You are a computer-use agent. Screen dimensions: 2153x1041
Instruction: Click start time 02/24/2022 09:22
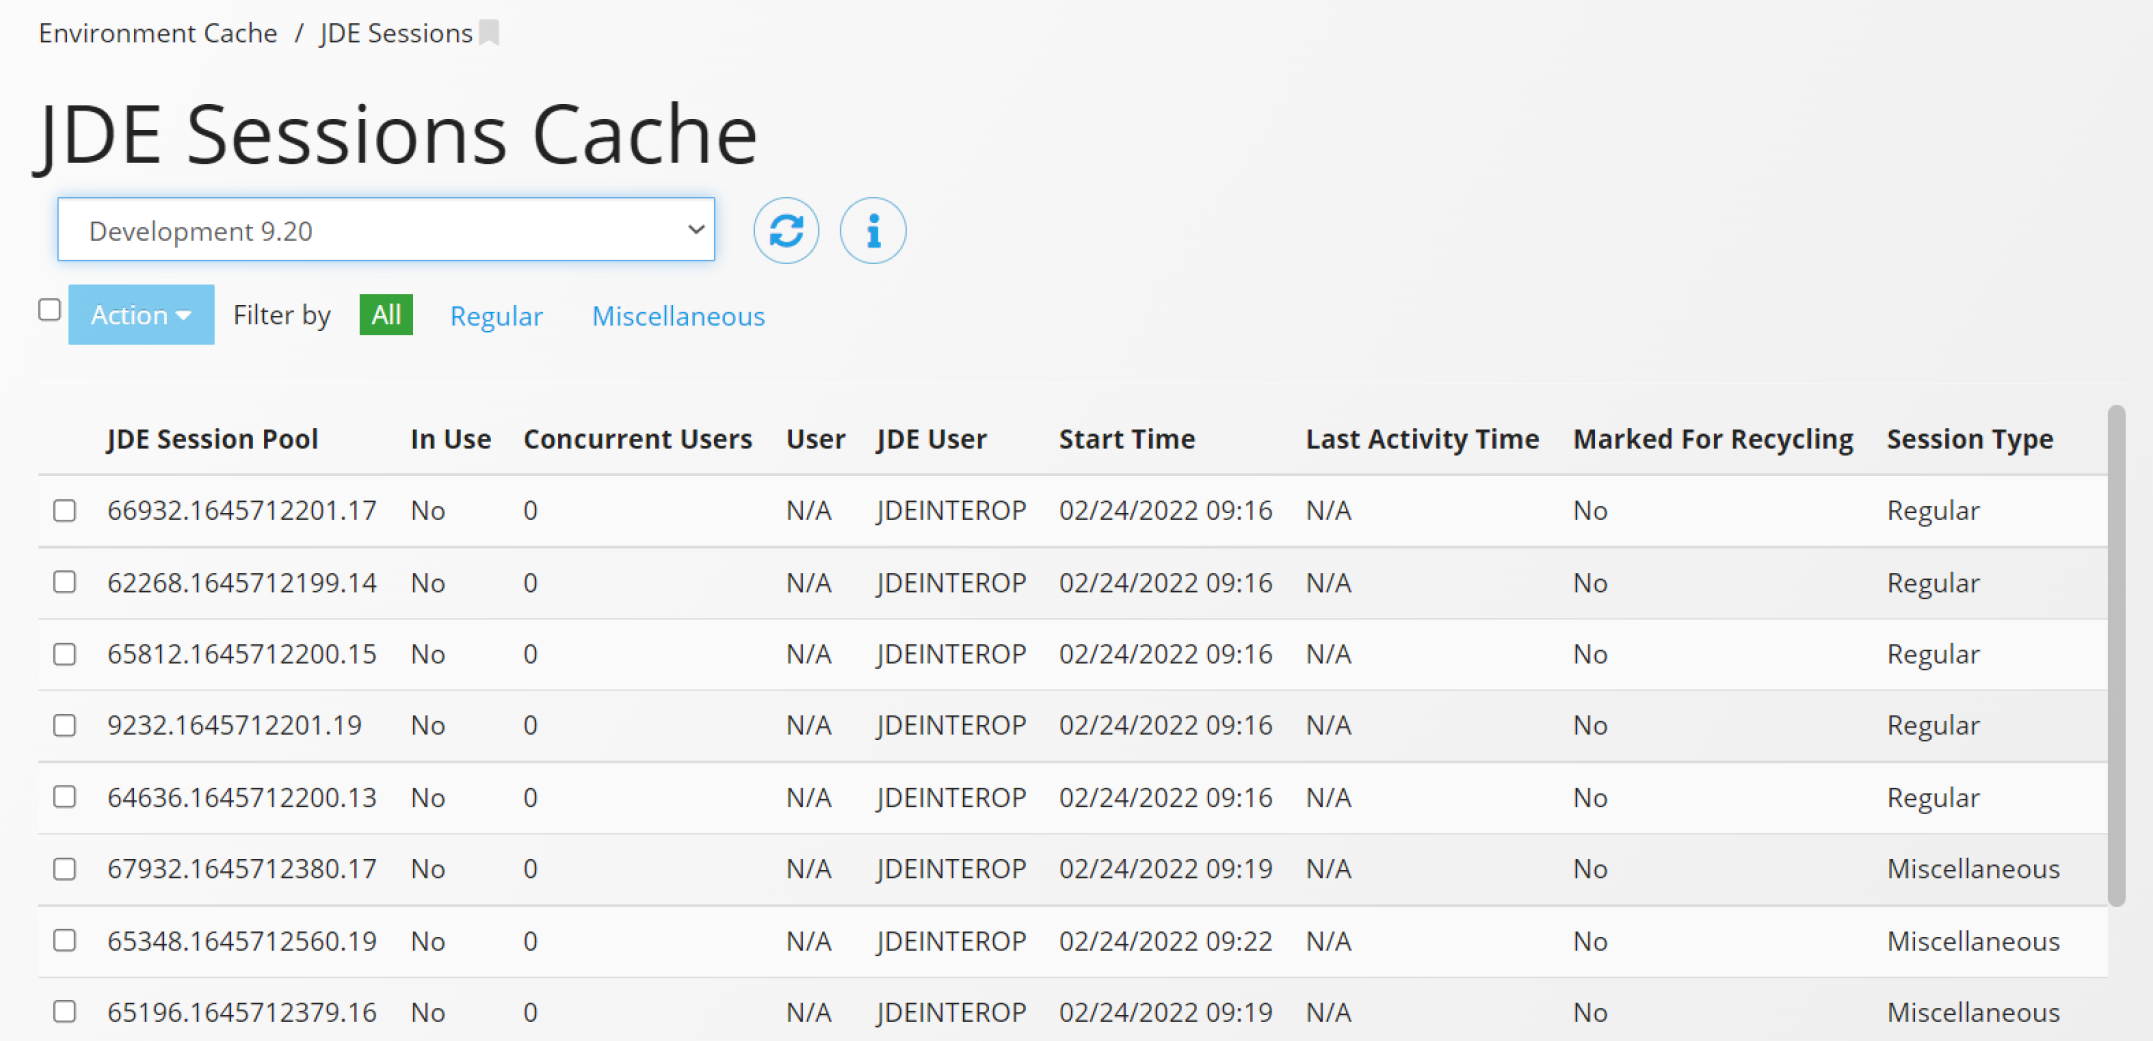(1166, 941)
